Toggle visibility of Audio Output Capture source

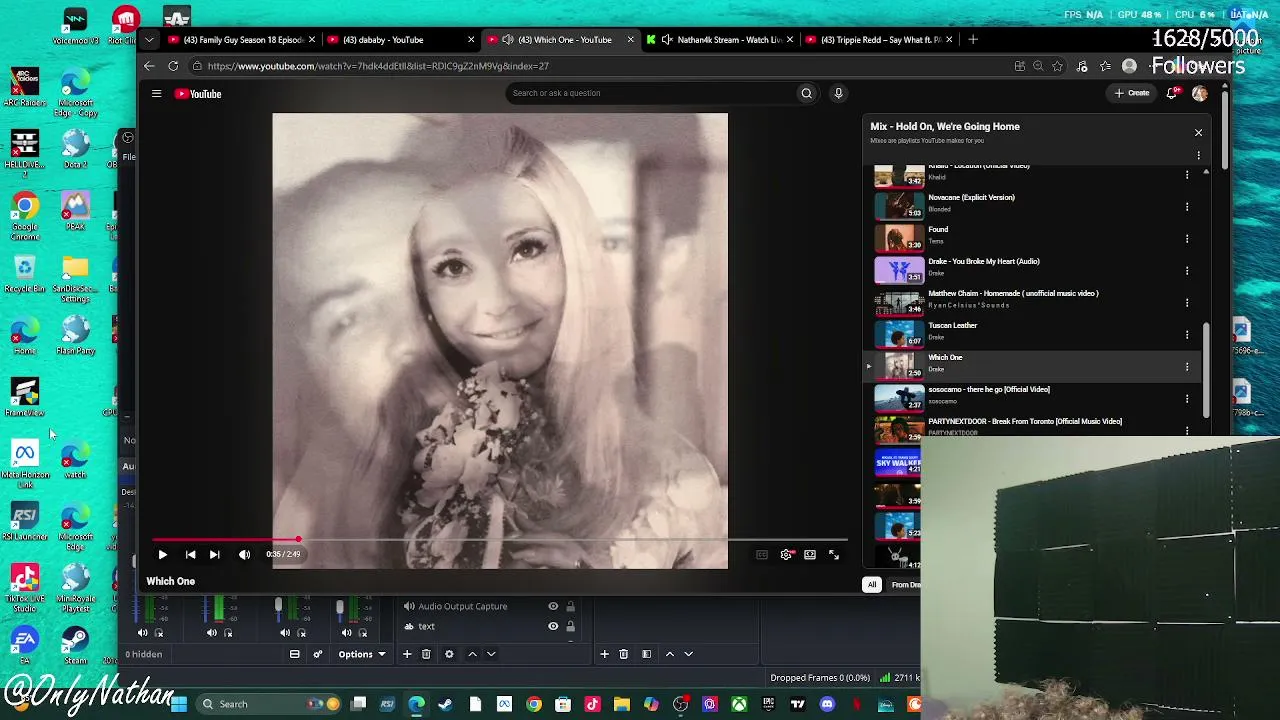[x=553, y=606]
